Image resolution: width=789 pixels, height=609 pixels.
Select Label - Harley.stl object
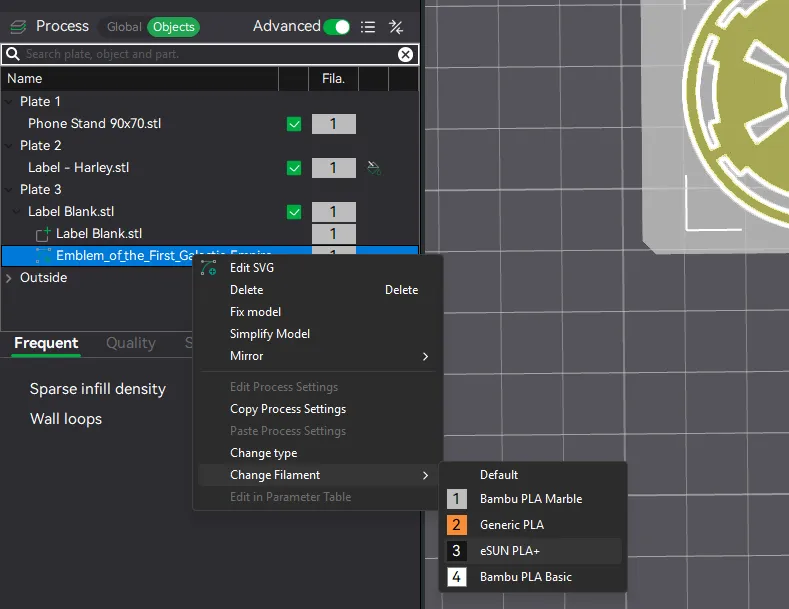[78, 168]
